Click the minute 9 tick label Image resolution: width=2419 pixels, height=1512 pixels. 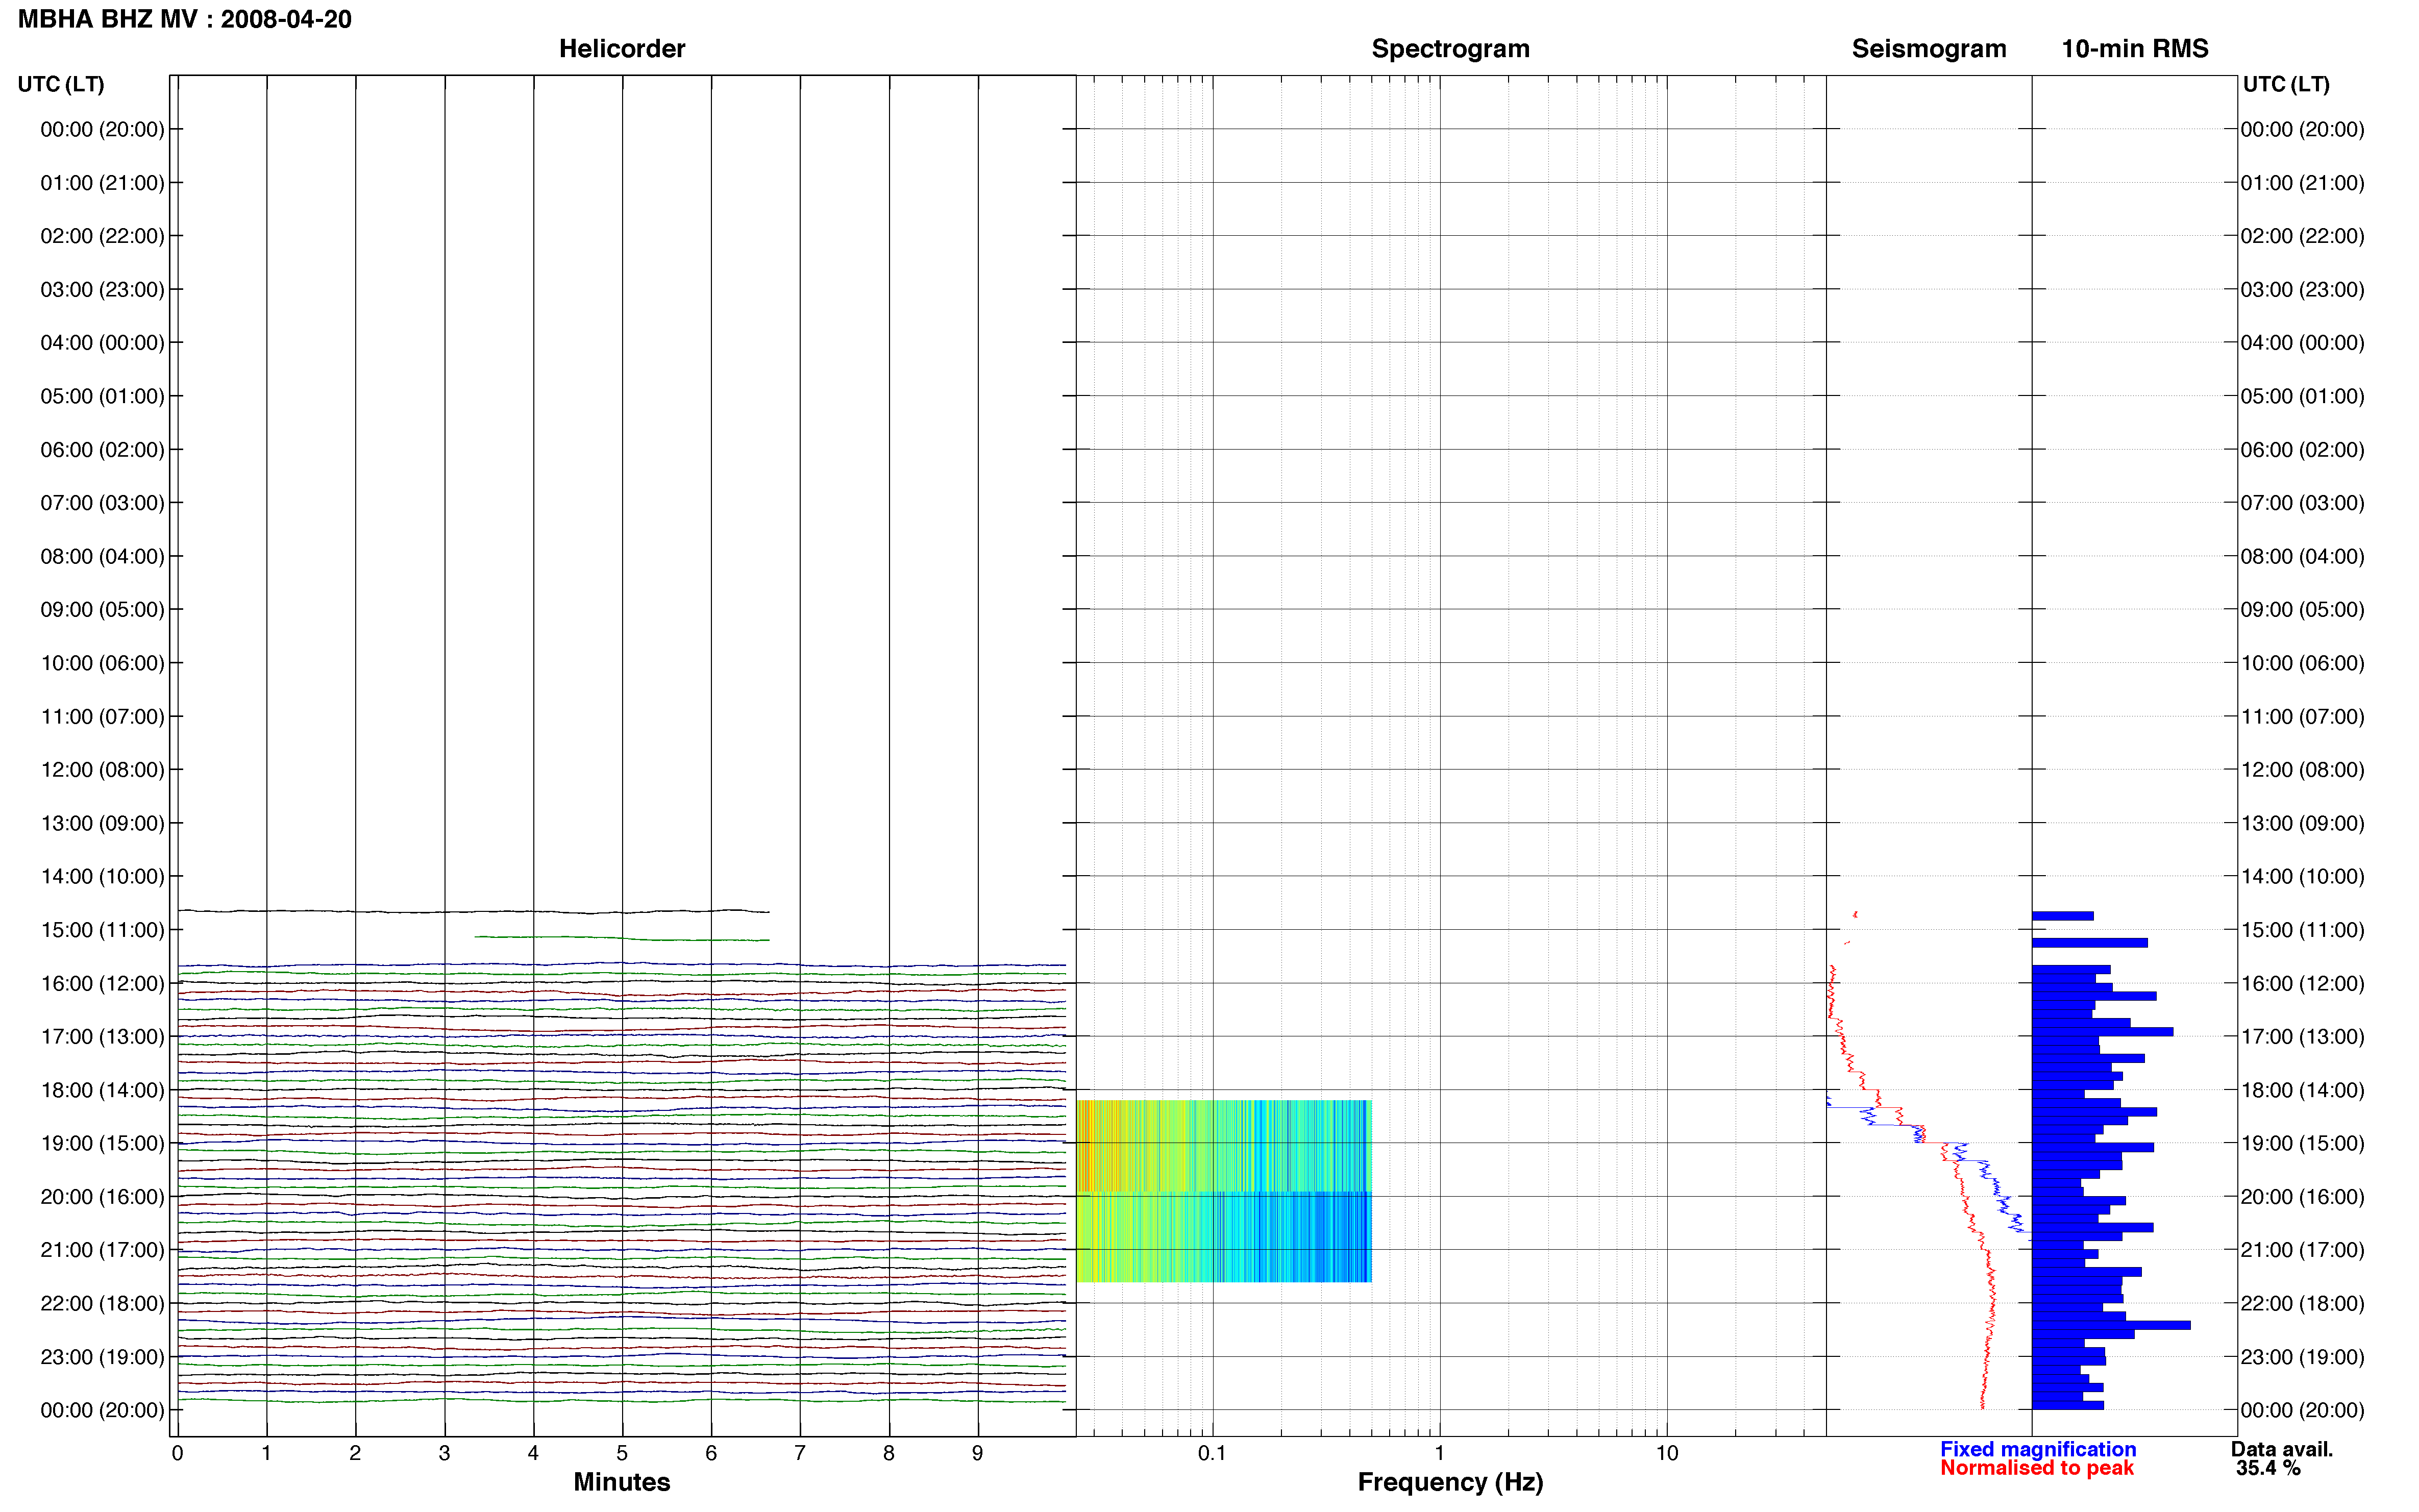(977, 1453)
